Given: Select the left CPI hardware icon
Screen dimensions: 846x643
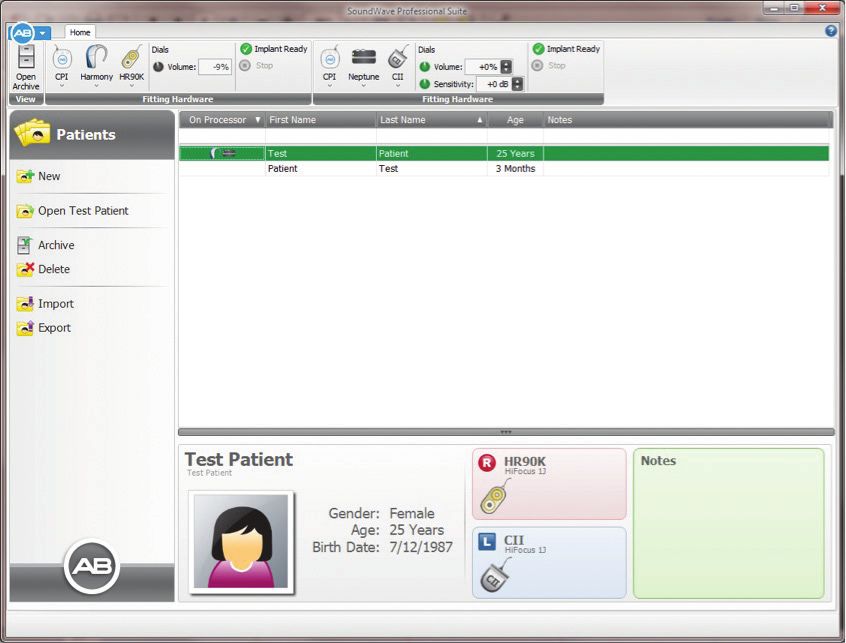Looking at the screenshot, I should point(62,59).
